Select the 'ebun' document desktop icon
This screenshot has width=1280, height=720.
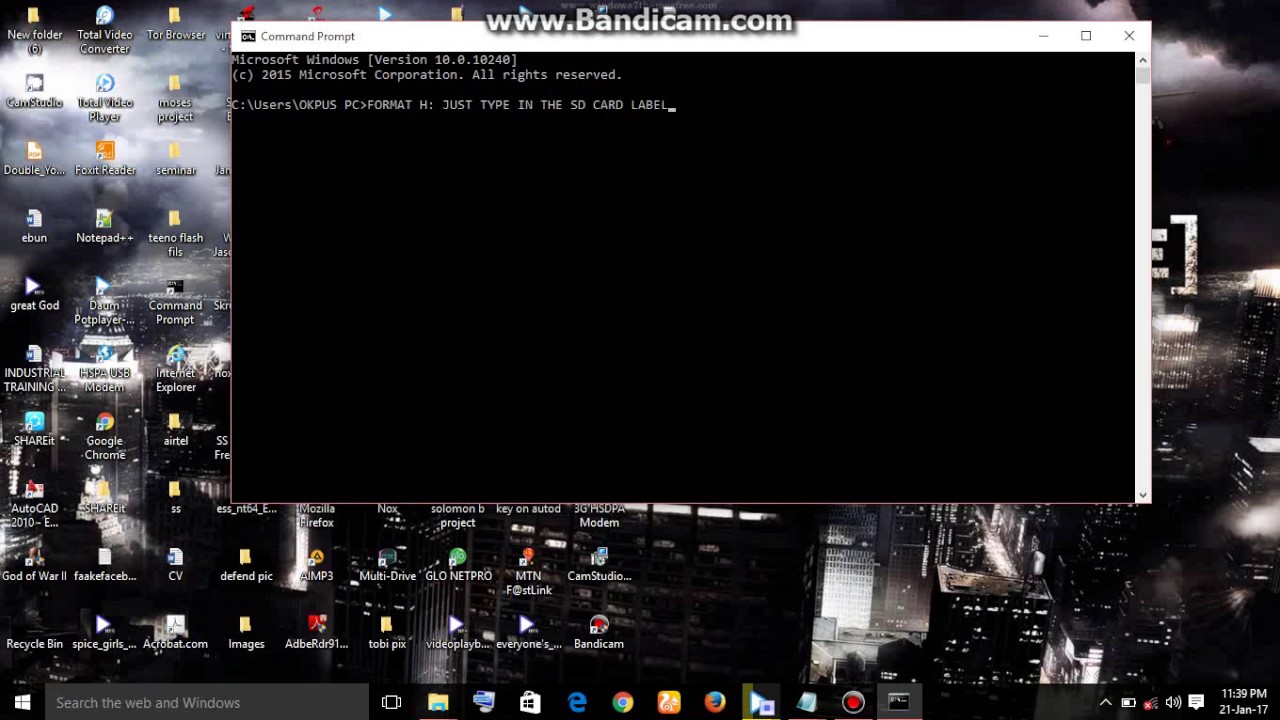[x=35, y=227]
